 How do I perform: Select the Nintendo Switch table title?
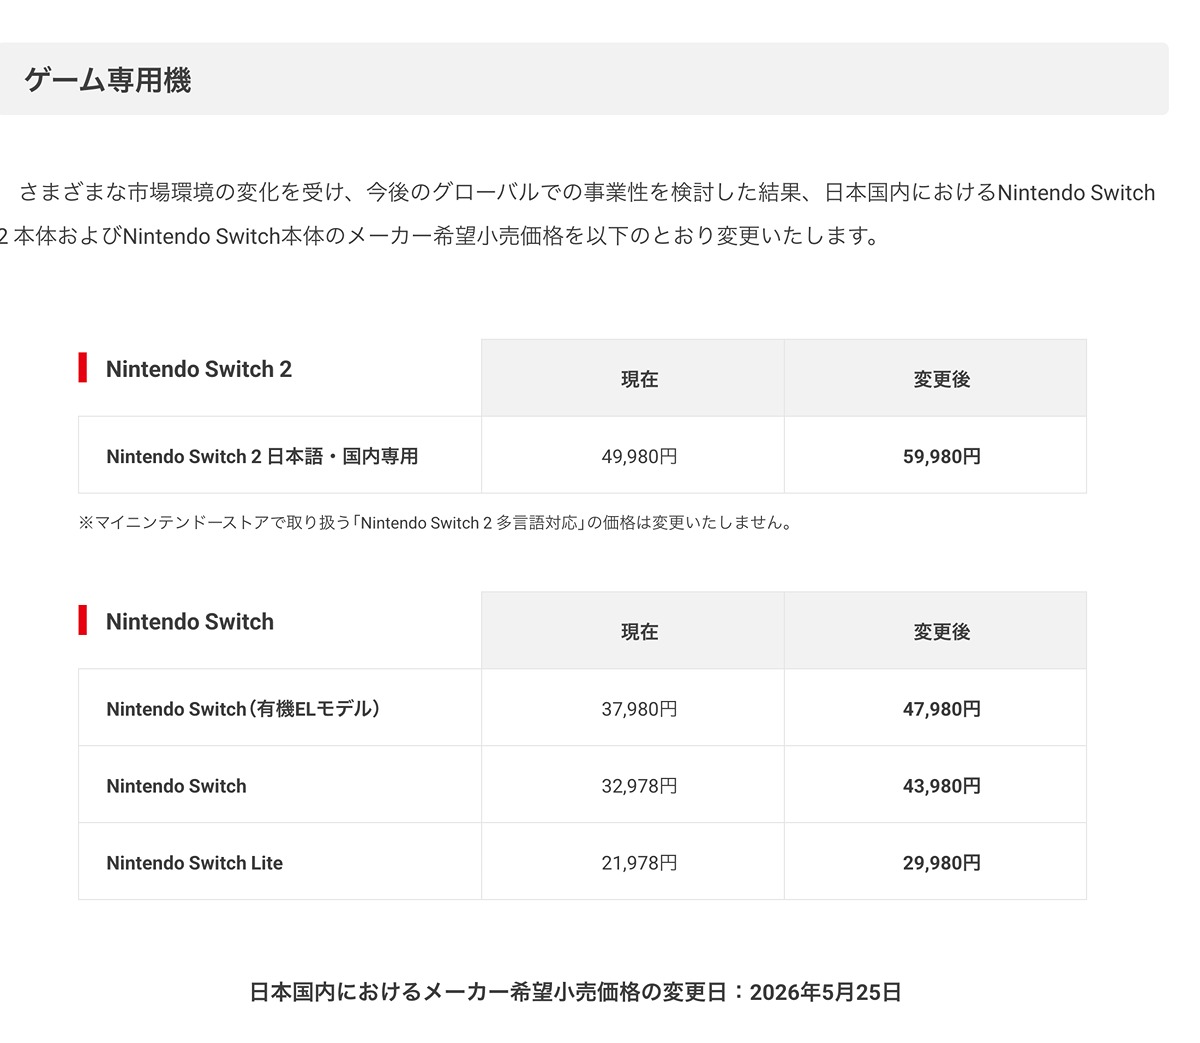pos(190,622)
